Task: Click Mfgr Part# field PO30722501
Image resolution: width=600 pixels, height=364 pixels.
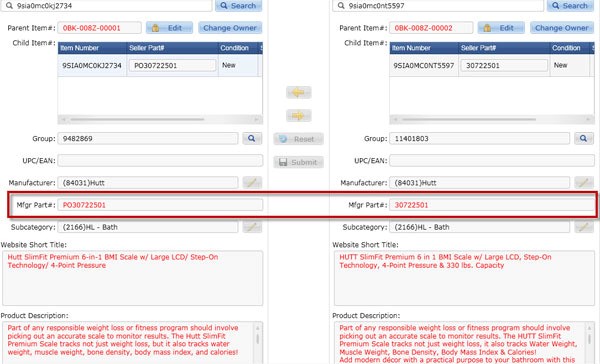Action: tap(160, 205)
